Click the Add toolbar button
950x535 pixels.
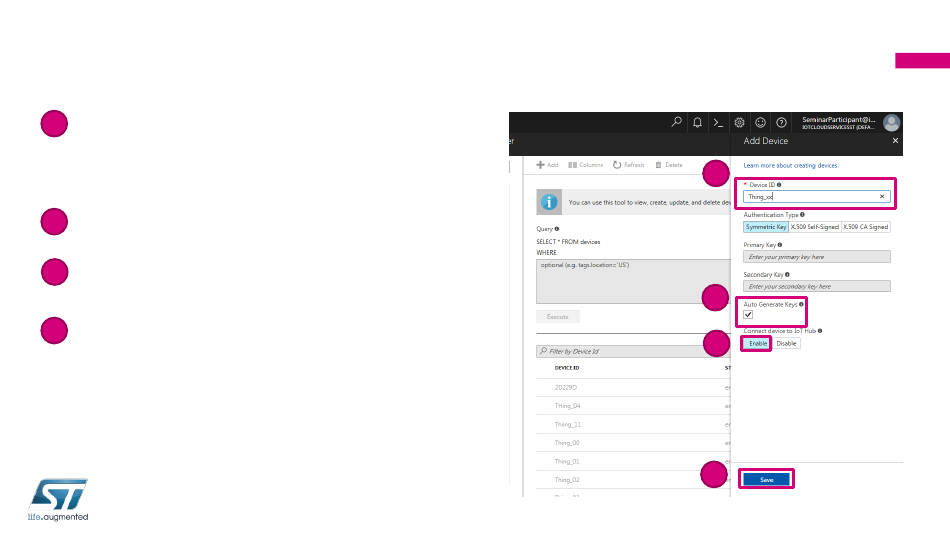point(547,165)
